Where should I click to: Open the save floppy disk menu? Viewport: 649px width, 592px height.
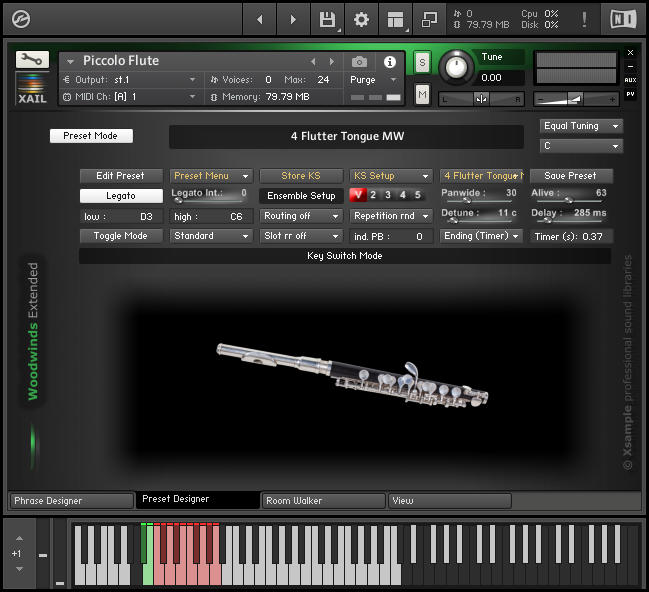click(x=327, y=19)
